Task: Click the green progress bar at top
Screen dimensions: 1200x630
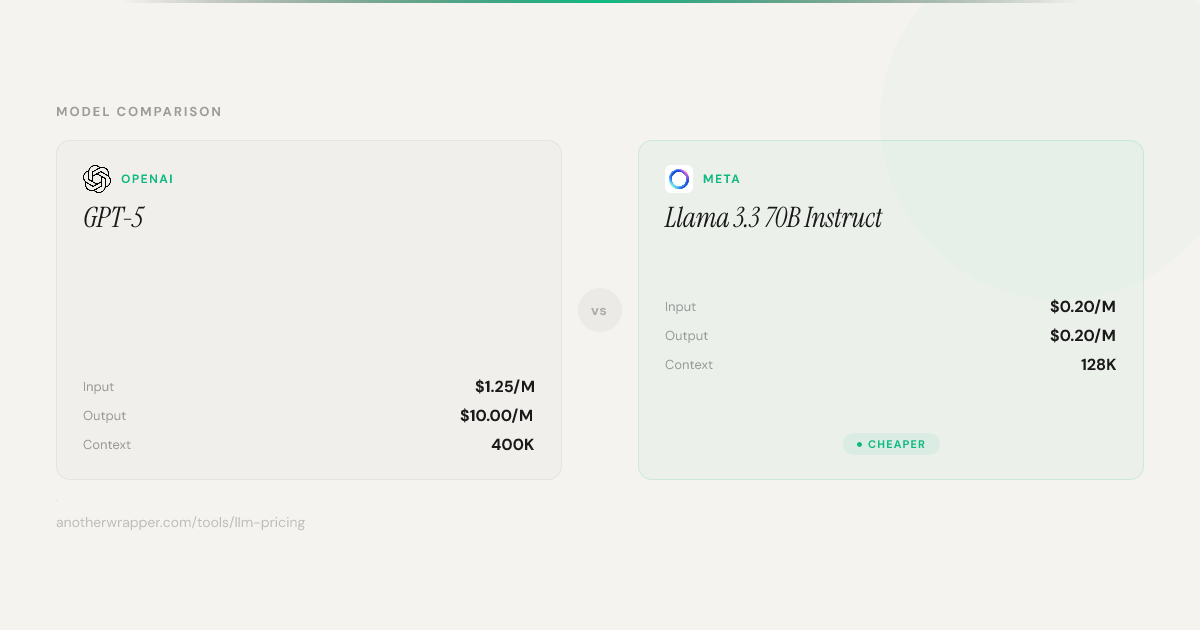Action: pos(600,2)
